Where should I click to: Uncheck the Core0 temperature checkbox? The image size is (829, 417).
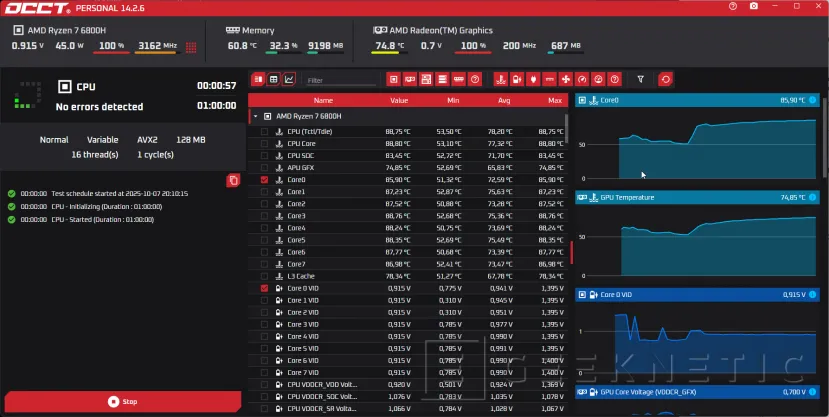[x=264, y=180]
